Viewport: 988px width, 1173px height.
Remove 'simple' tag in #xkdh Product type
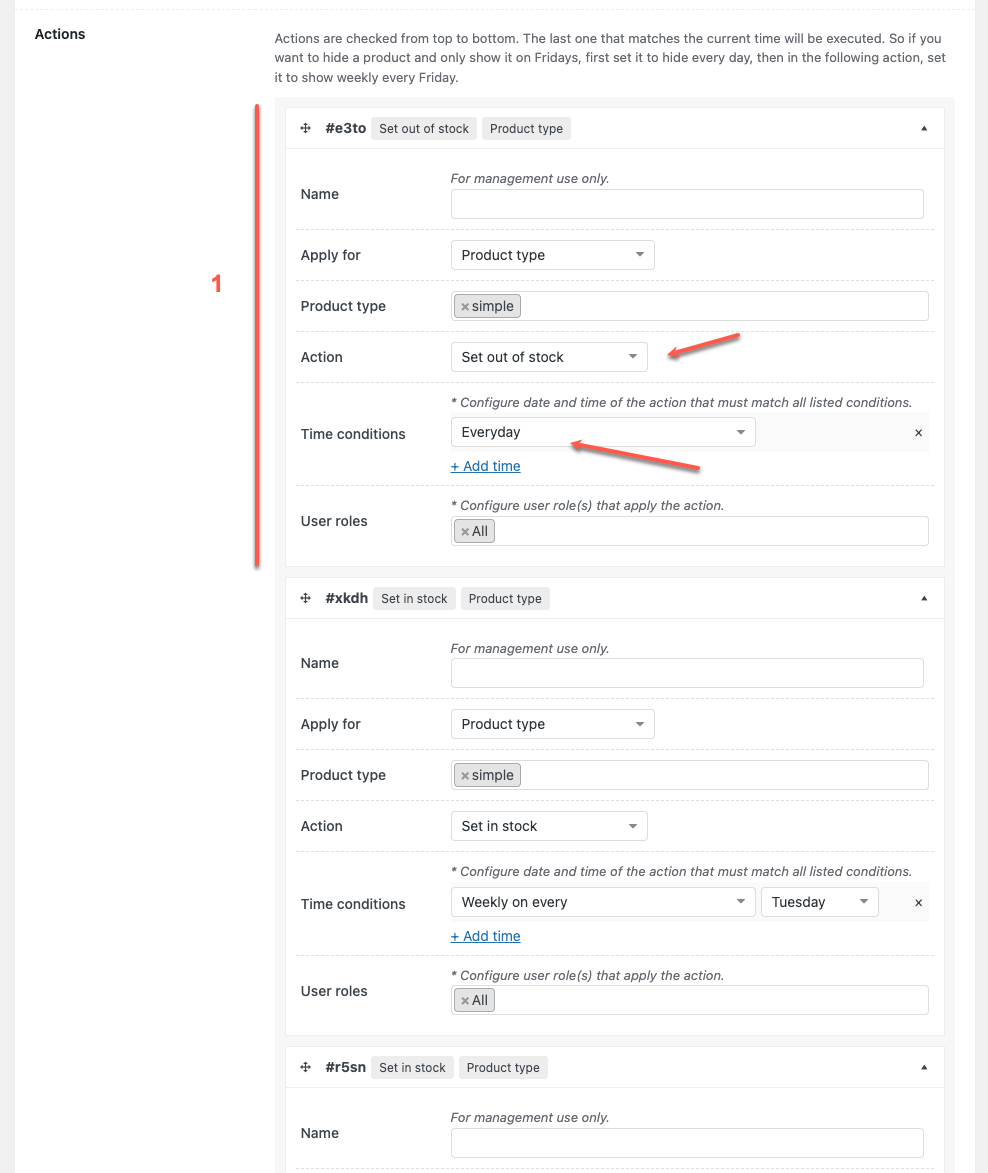click(465, 776)
